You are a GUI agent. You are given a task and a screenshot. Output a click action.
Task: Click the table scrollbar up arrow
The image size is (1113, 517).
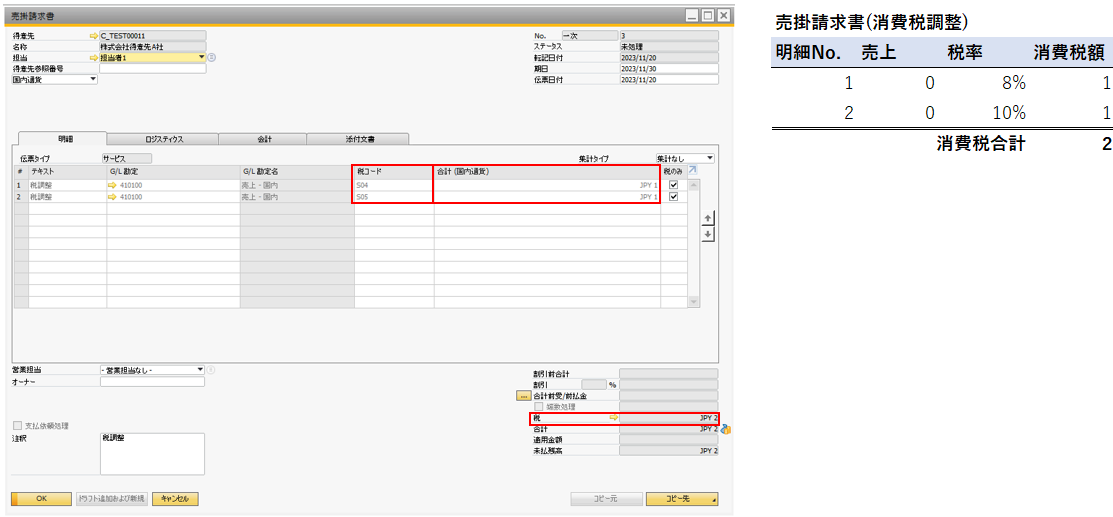[x=694, y=184]
